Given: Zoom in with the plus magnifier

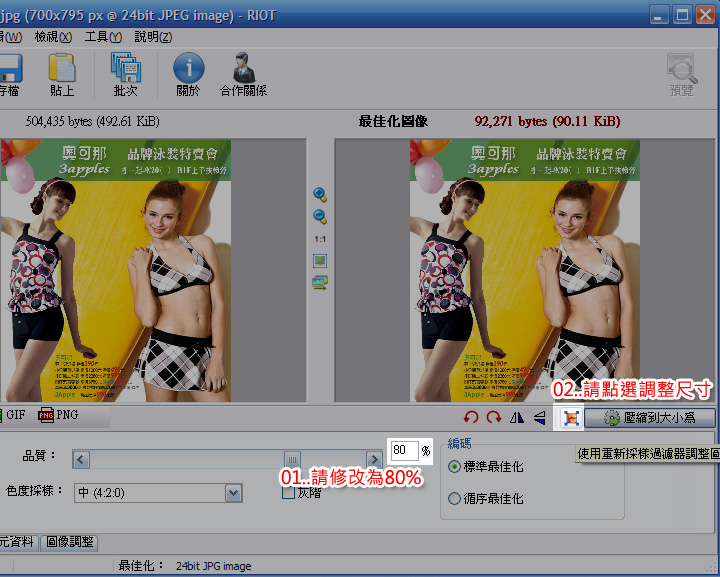Looking at the screenshot, I should tap(320, 195).
